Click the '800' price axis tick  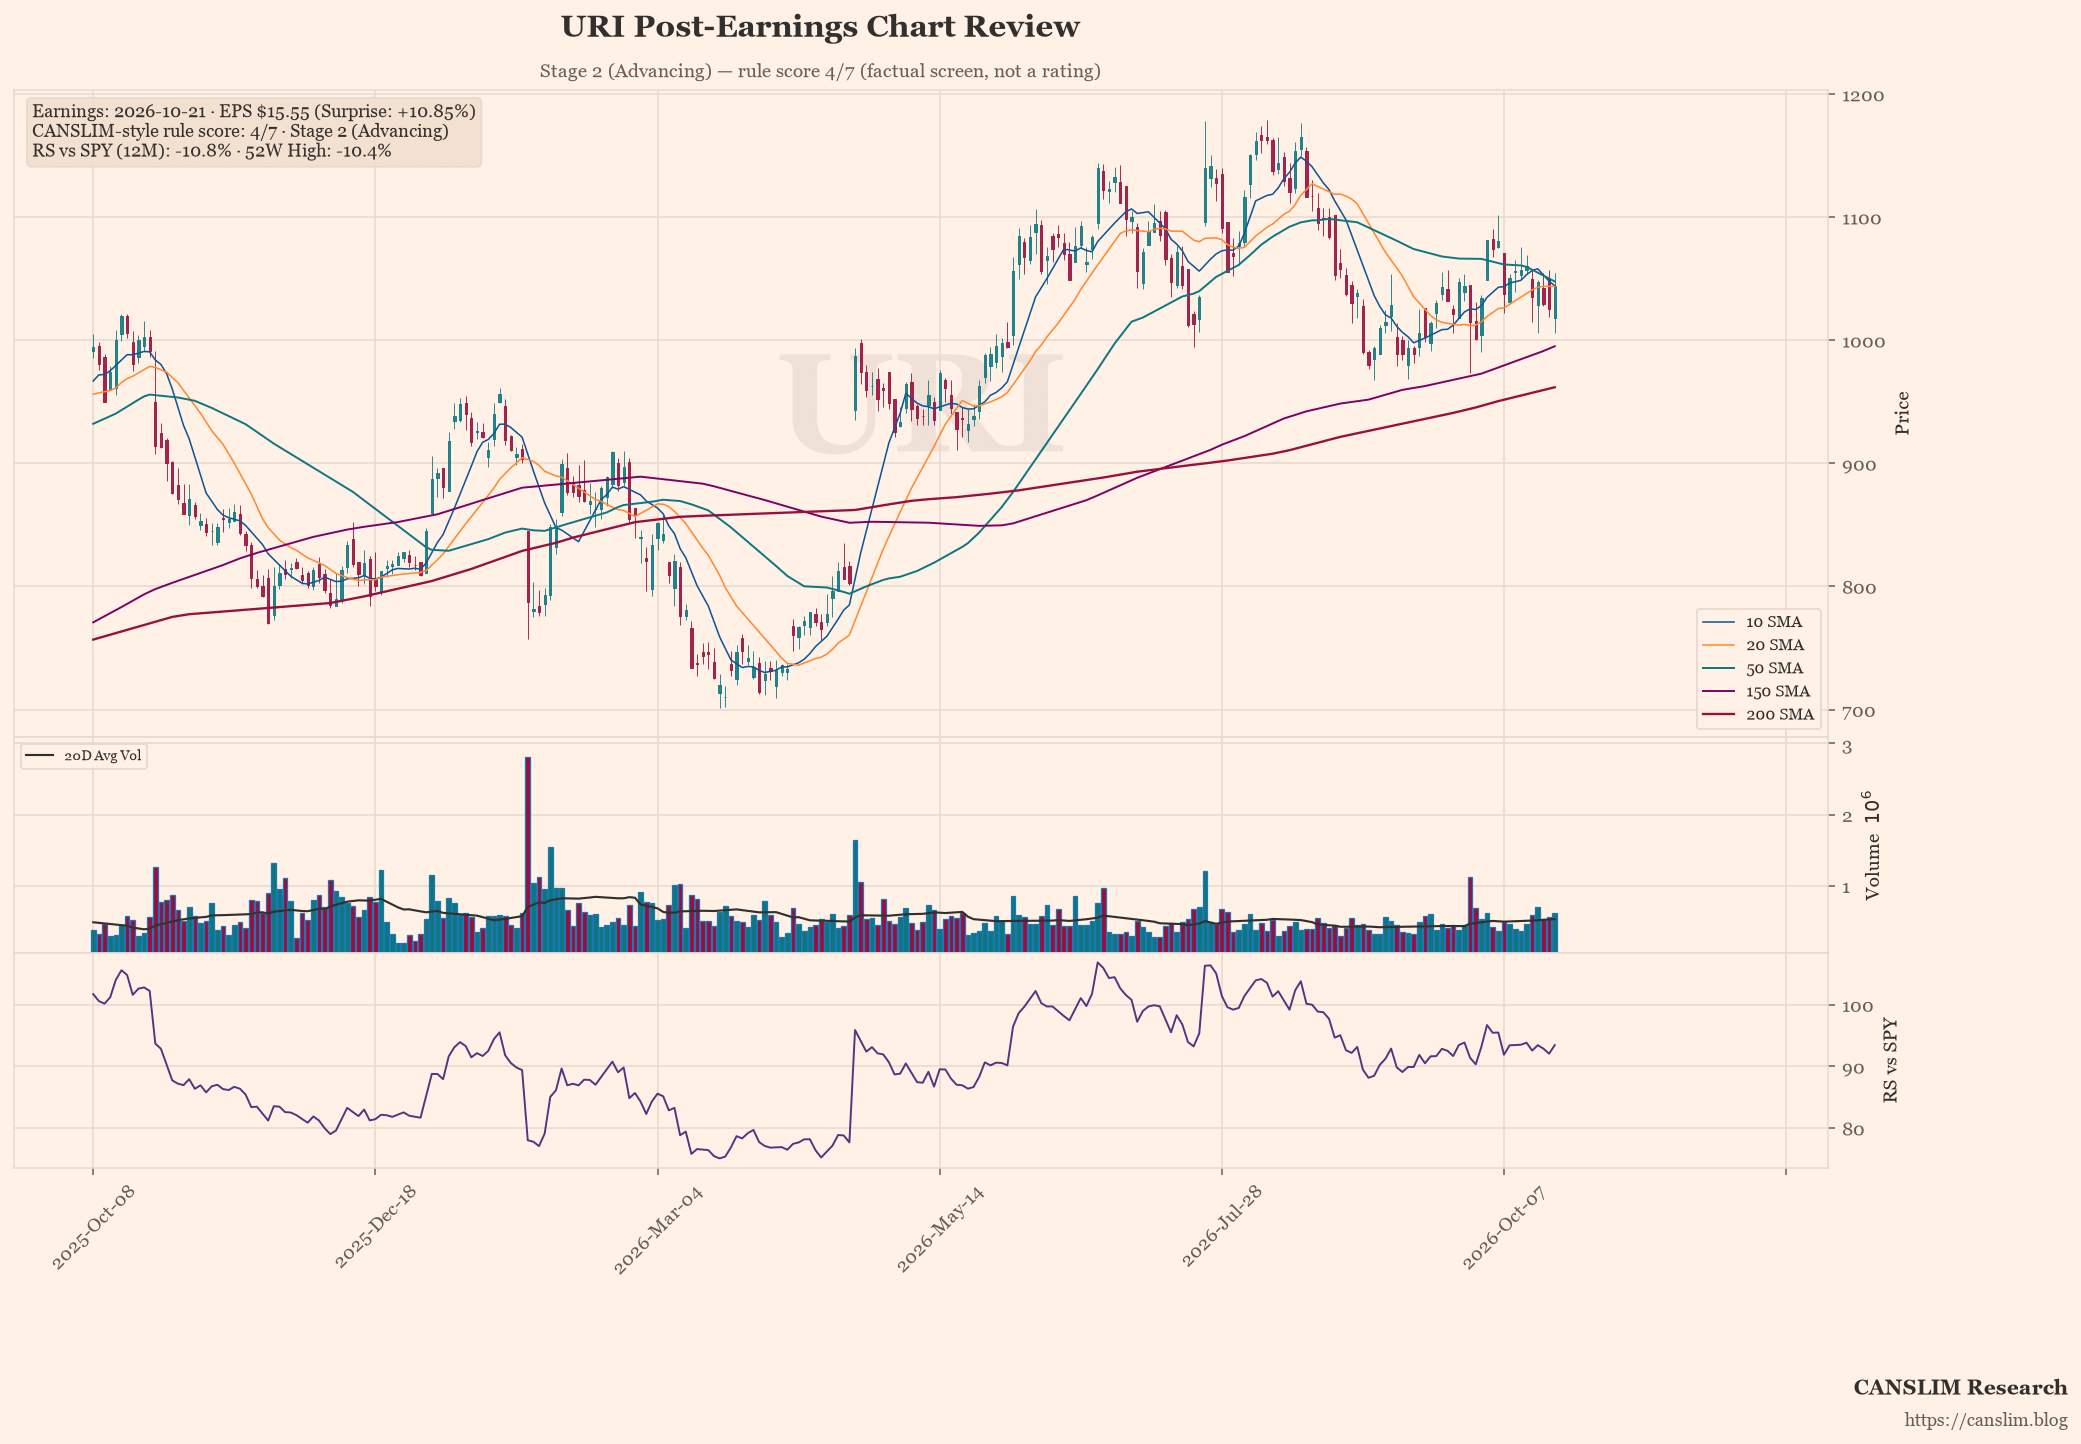tap(1858, 588)
